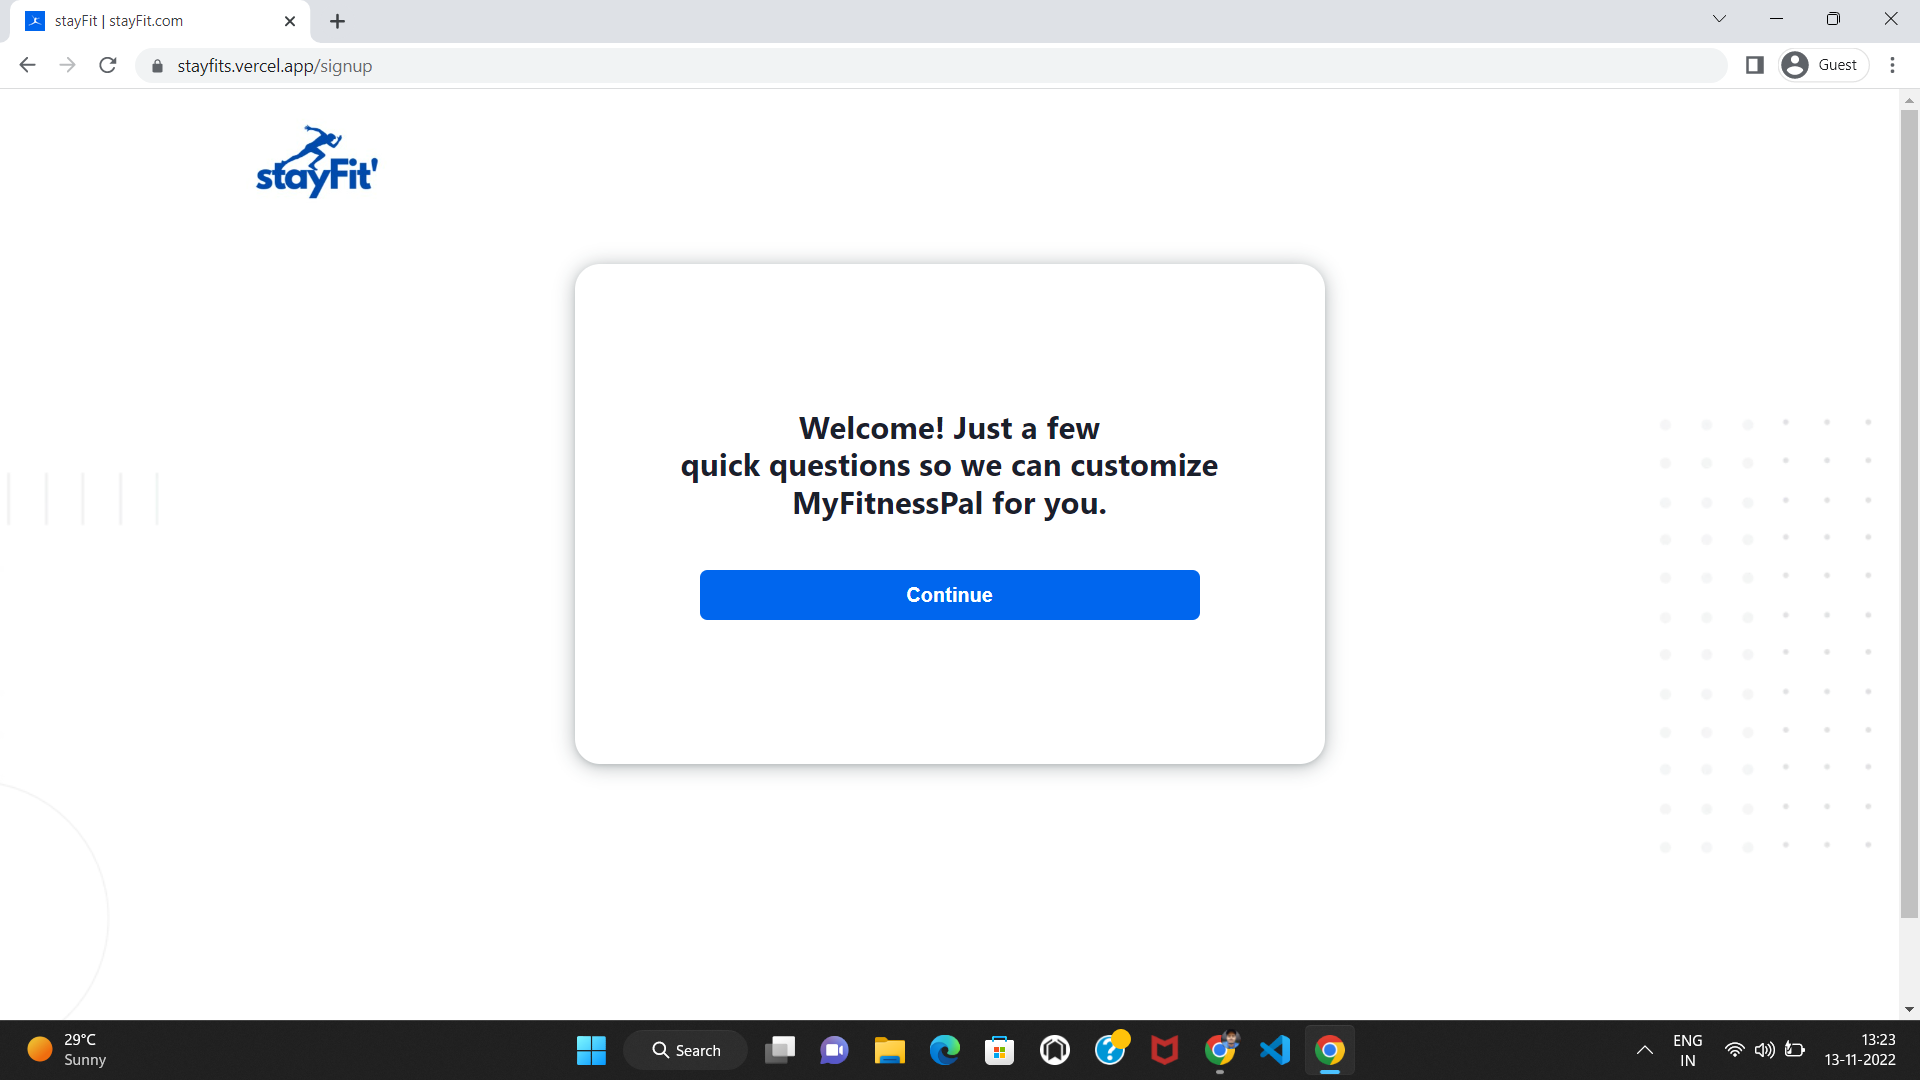Reload the page with refresh icon
1920x1080 pixels.
108,65
